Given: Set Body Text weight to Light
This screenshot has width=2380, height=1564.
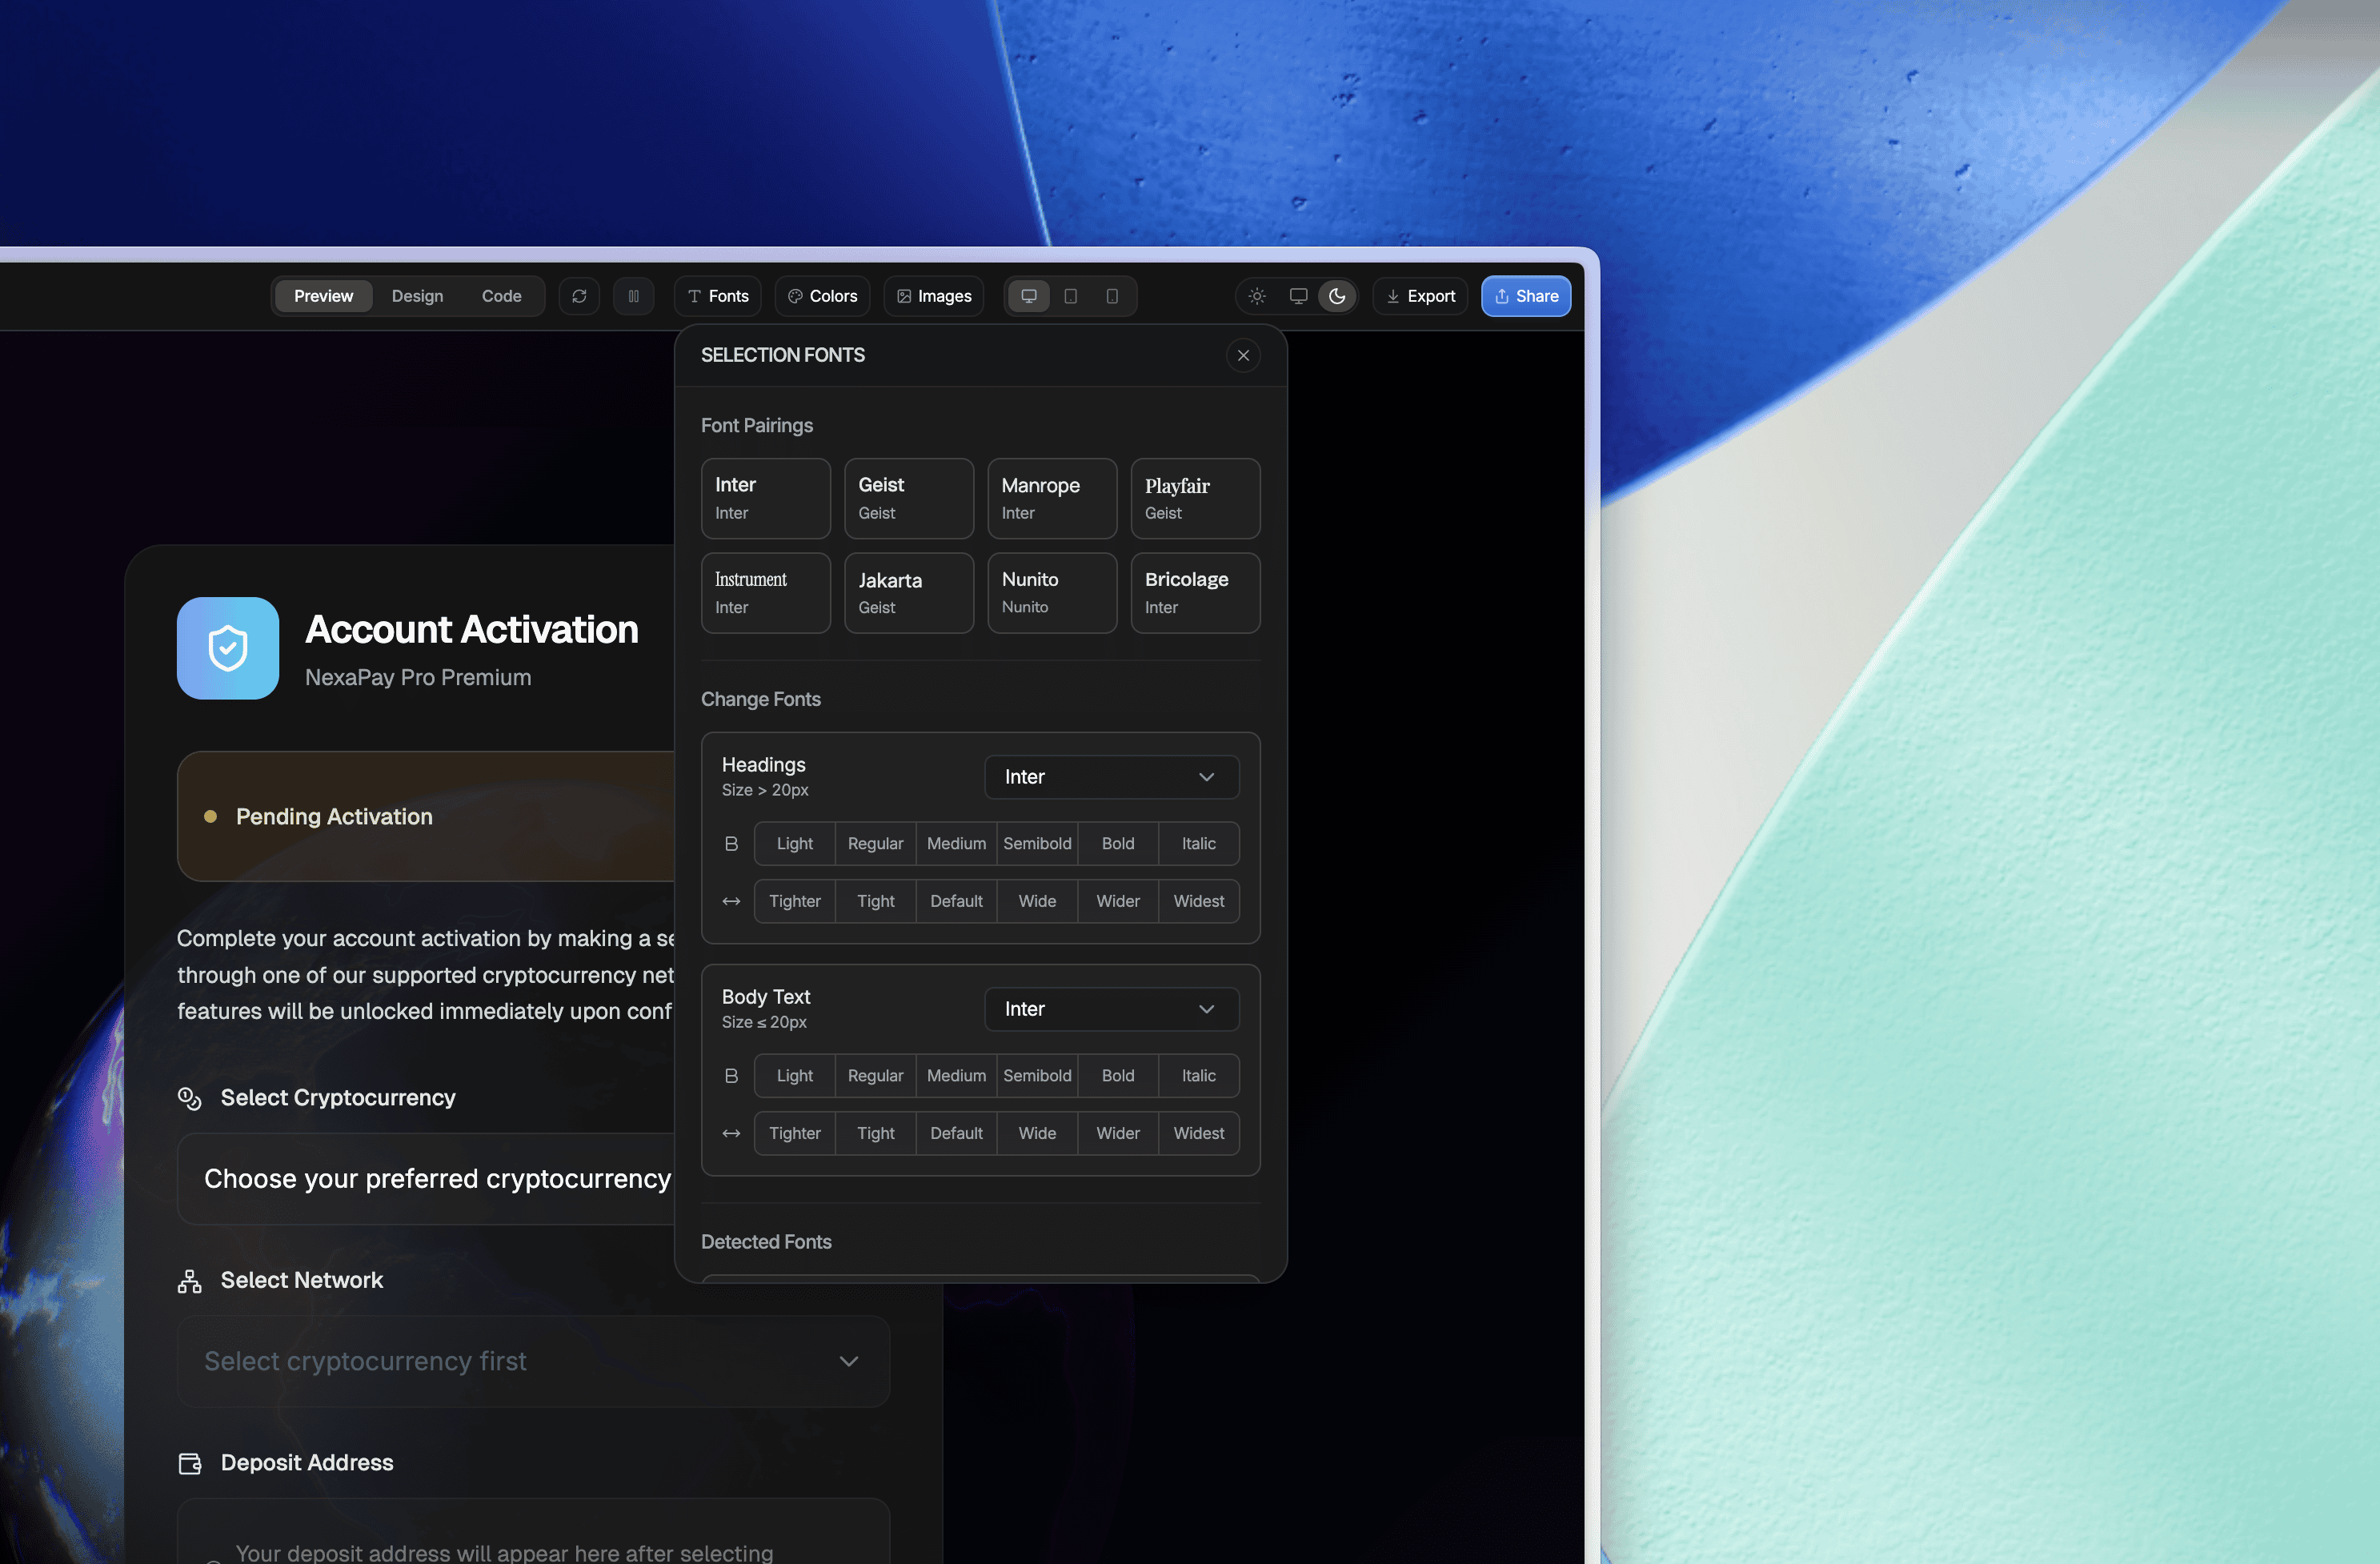Looking at the screenshot, I should (x=795, y=1076).
